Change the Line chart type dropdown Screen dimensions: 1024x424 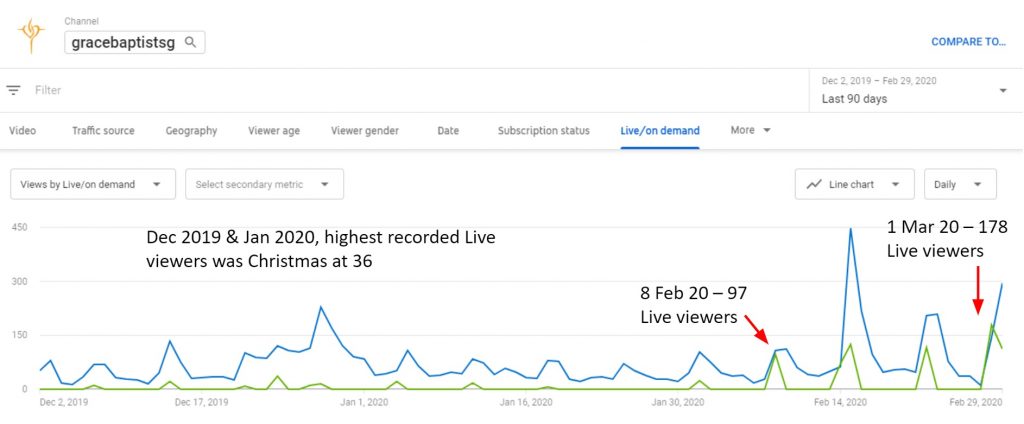(x=855, y=184)
